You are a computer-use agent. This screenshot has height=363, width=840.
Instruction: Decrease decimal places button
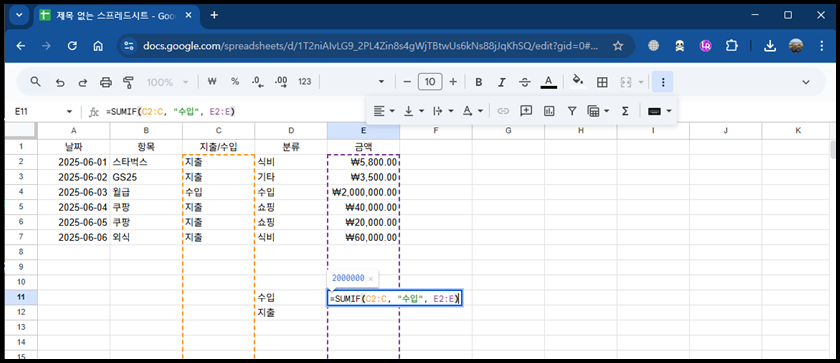coord(258,82)
